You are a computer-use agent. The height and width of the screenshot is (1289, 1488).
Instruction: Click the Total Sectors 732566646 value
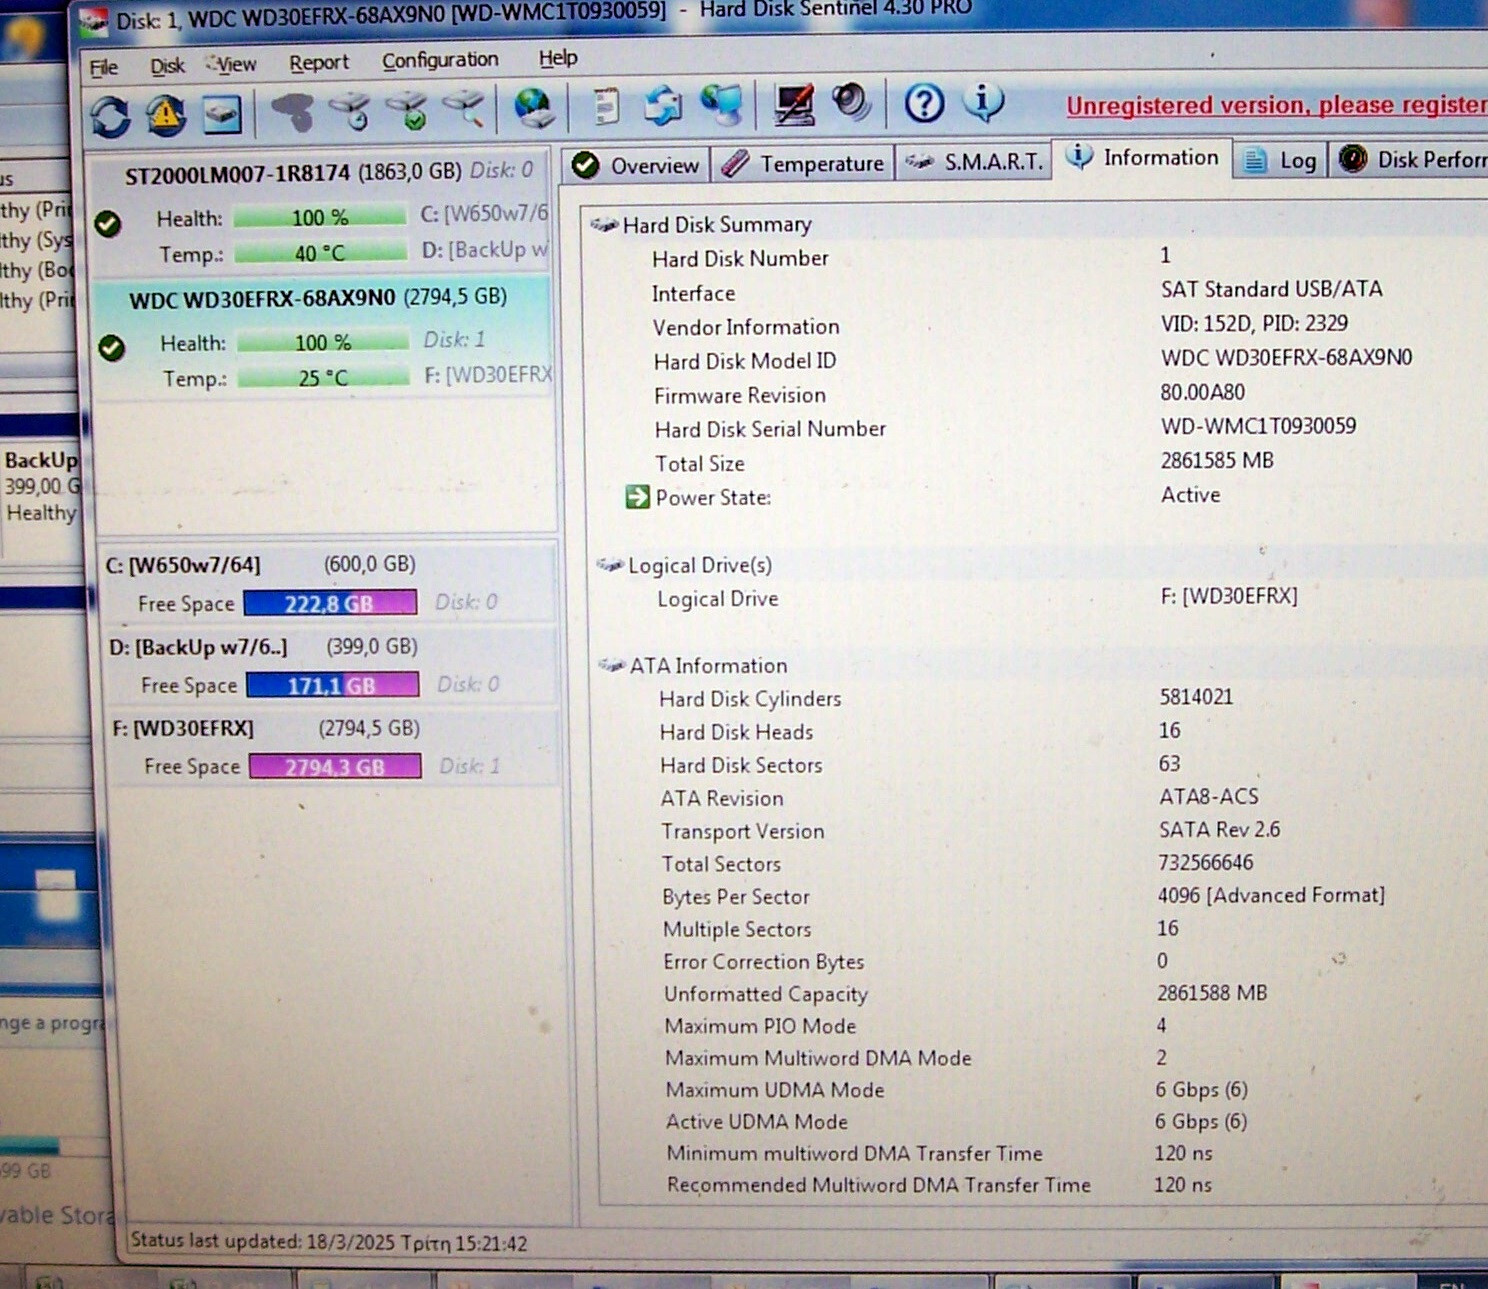point(1205,862)
